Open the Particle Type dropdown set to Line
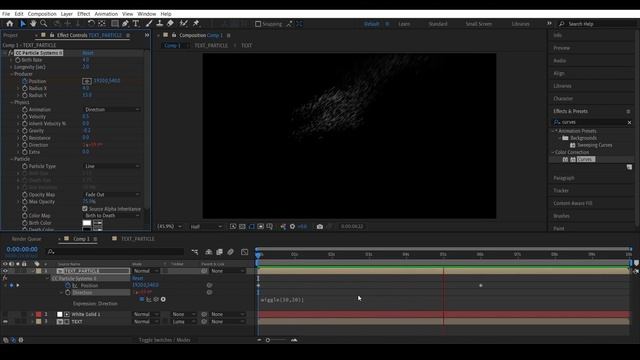 (x=112, y=167)
